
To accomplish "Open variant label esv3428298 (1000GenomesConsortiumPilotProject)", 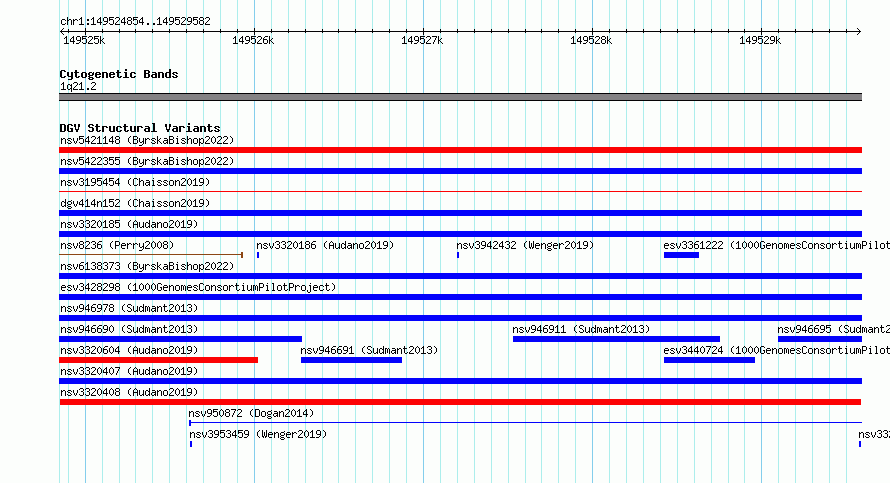I will point(198,287).
